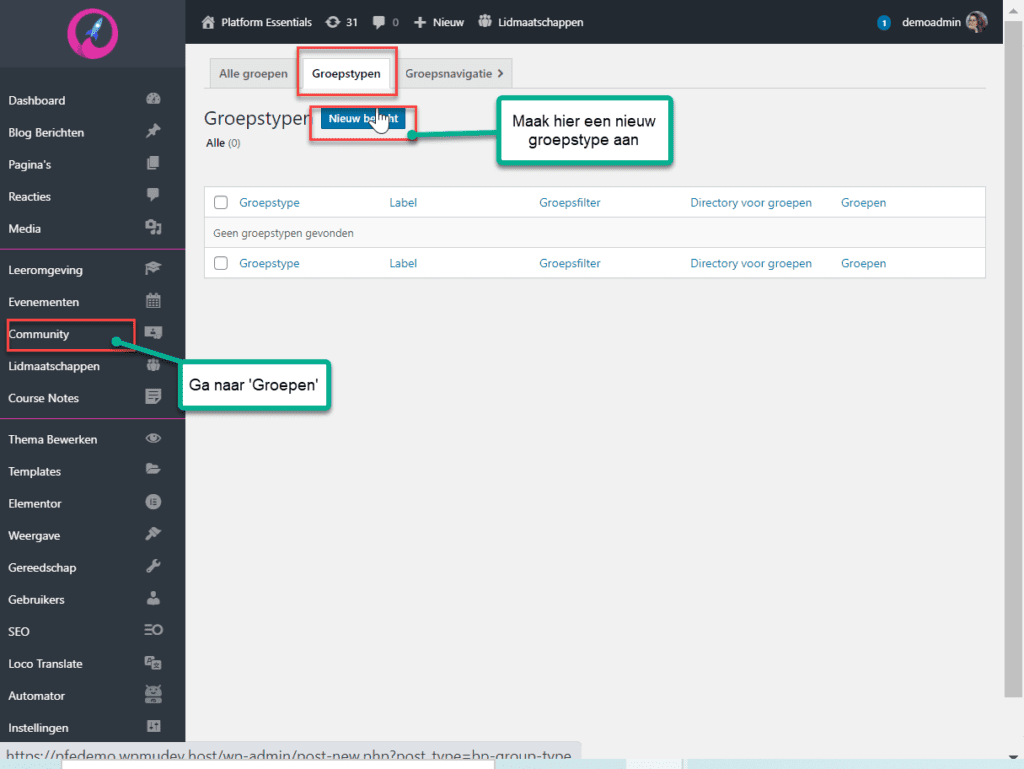Image resolution: width=1024 pixels, height=769 pixels.
Task: Sort by Groepen column in header
Action: coord(863,202)
